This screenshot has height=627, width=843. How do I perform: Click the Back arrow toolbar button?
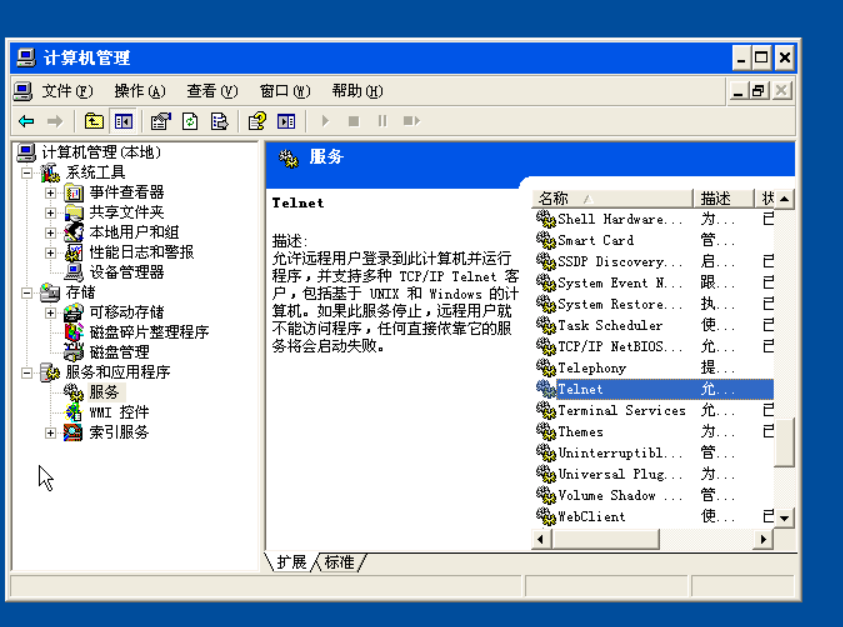[26, 122]
